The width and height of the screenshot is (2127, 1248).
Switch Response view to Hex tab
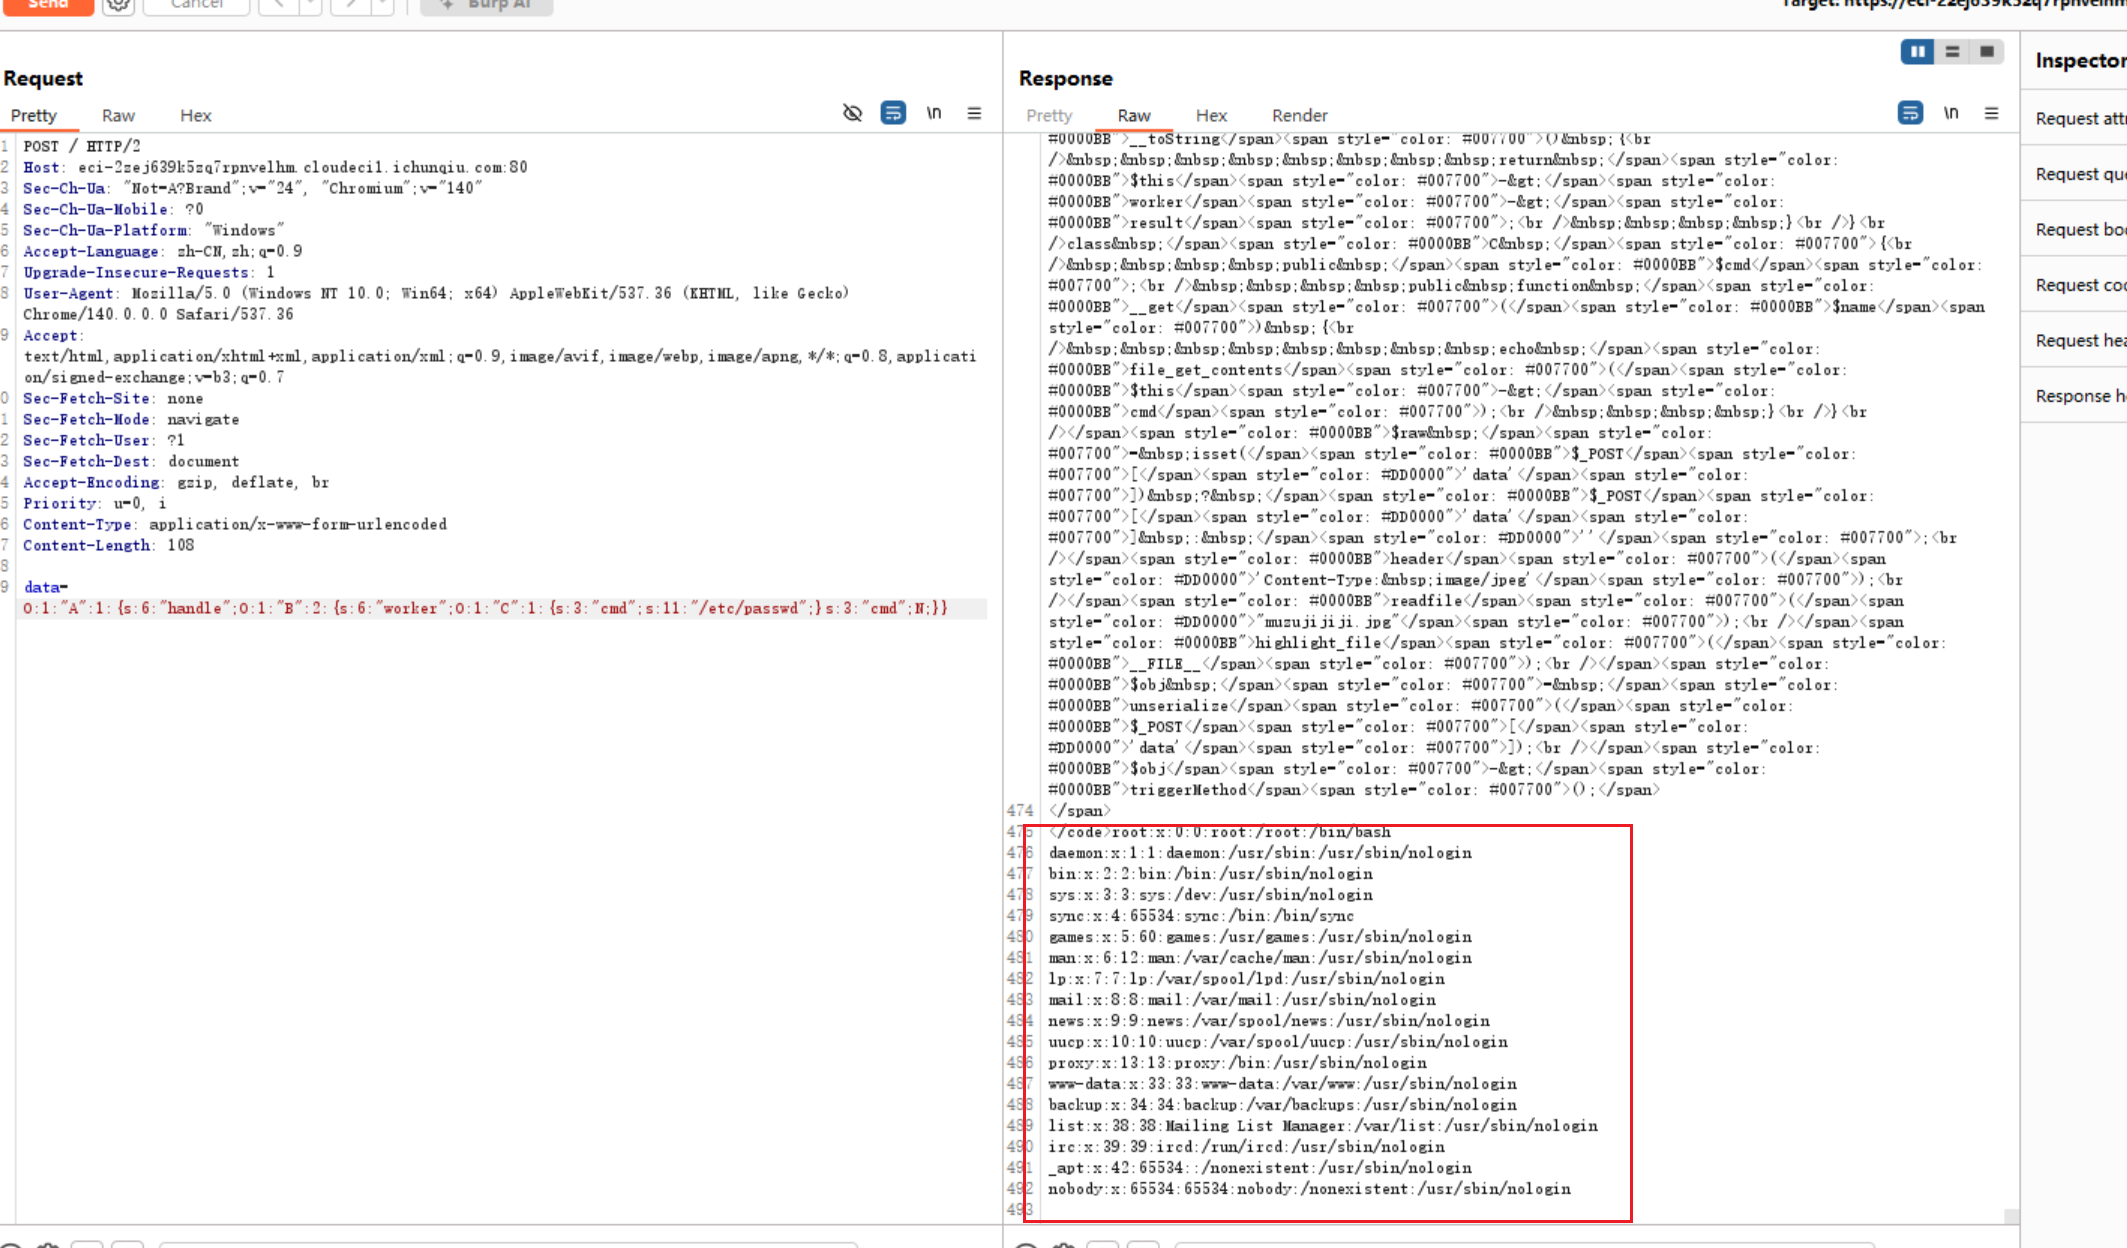(1211, 116)
